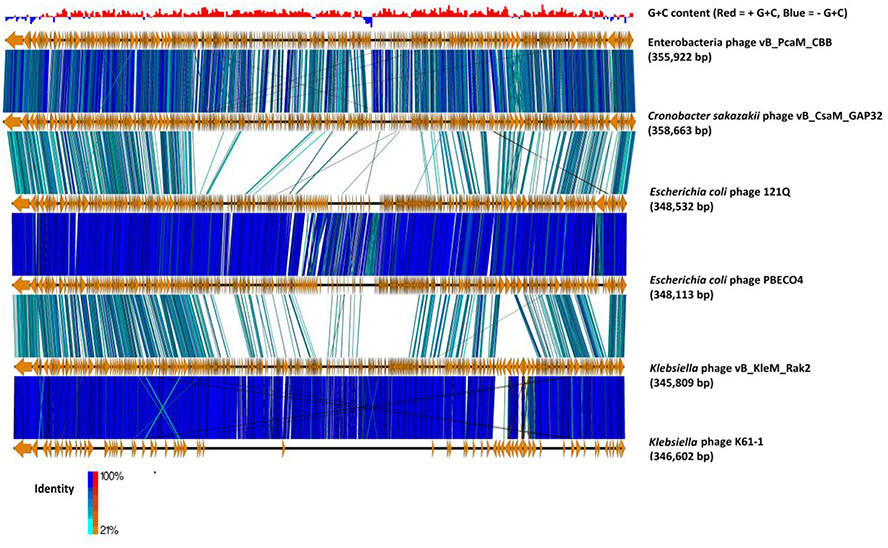Click large leftmost gene arrow of phage PBECO4
The height and width of the screenshot is (548, 888).
point(21,285)
